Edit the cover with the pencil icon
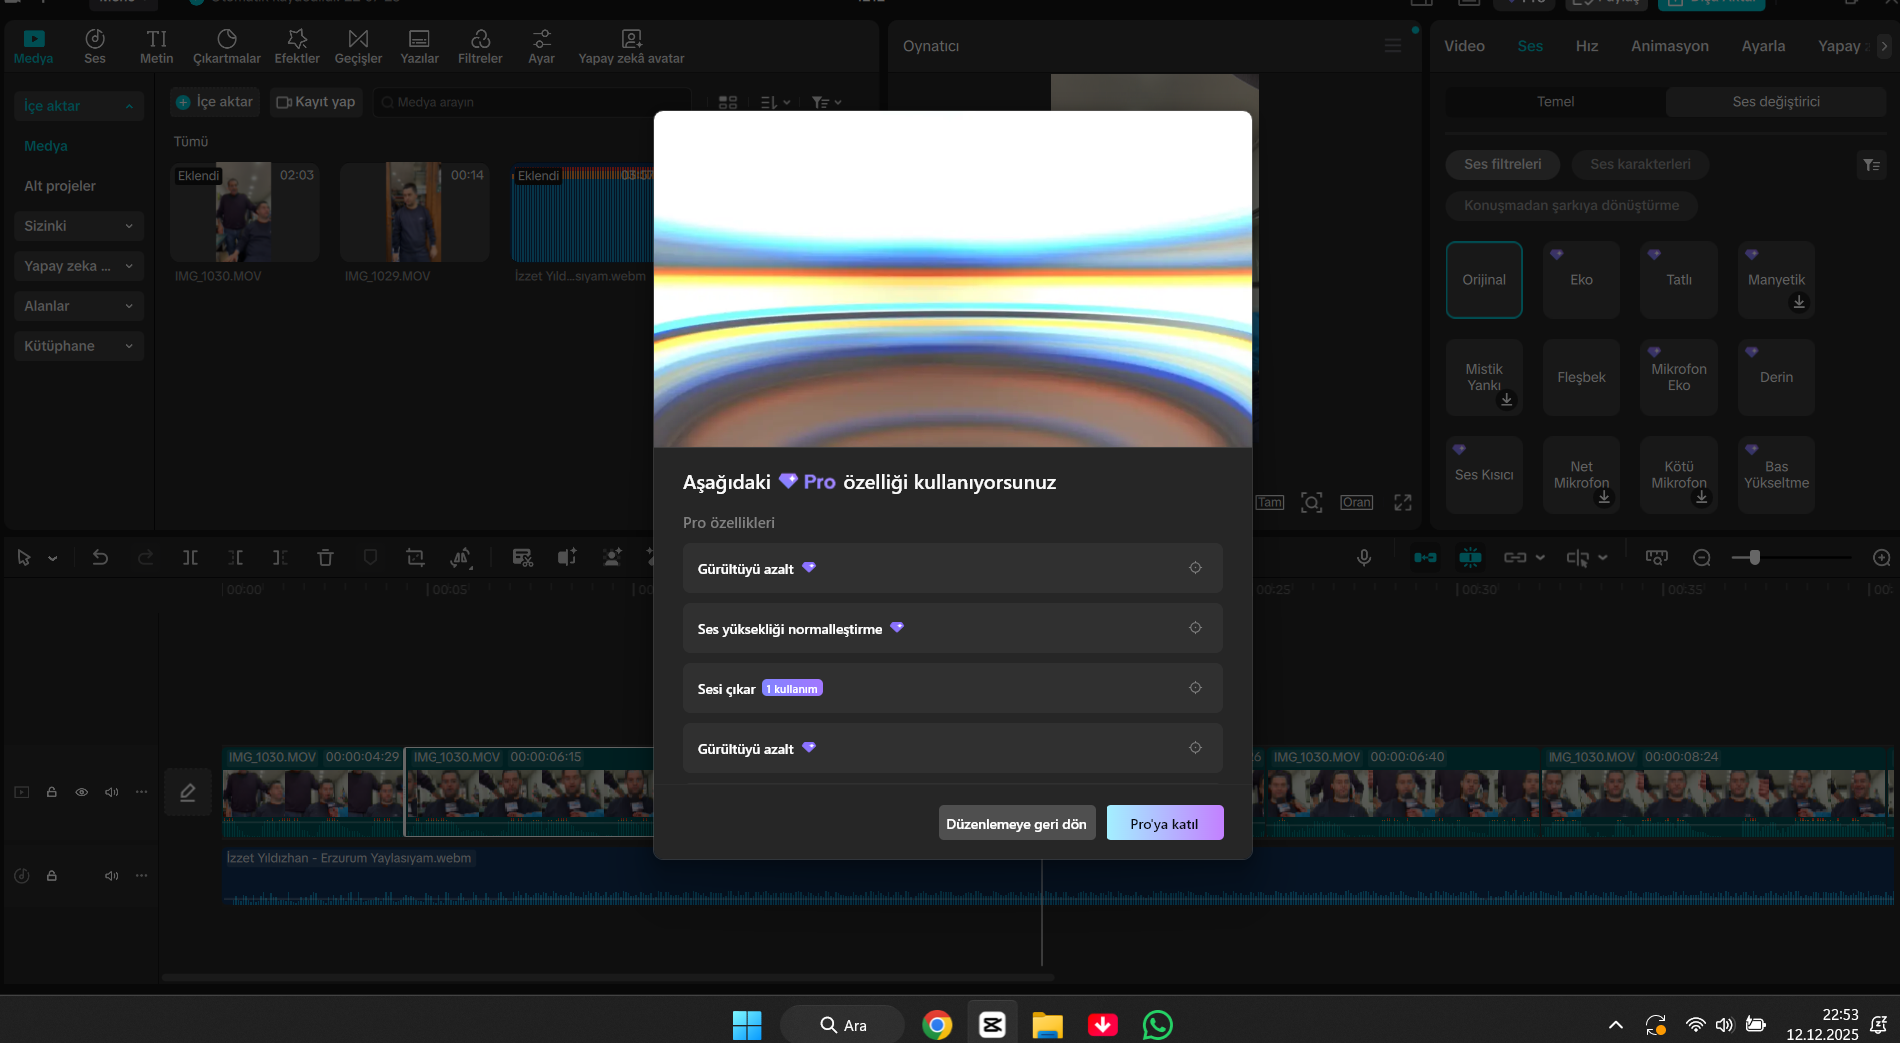This screenshot has height=1043, width=1900. (x=187, y=792)
